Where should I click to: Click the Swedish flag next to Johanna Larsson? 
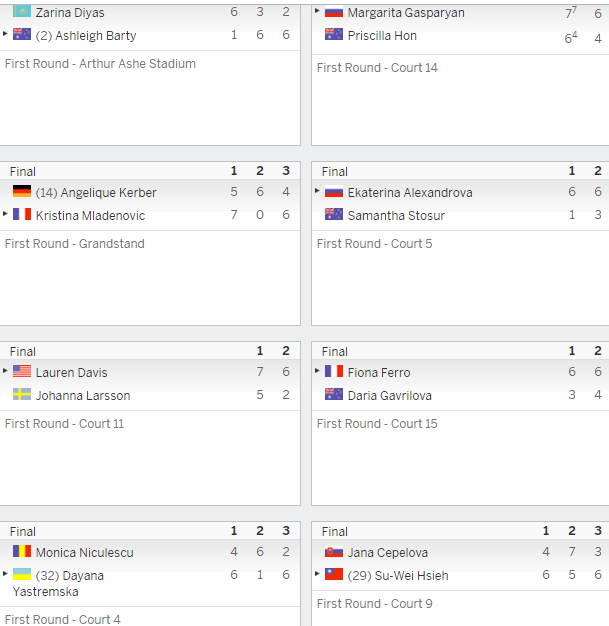pyautogui.click(x=22, y=394)
